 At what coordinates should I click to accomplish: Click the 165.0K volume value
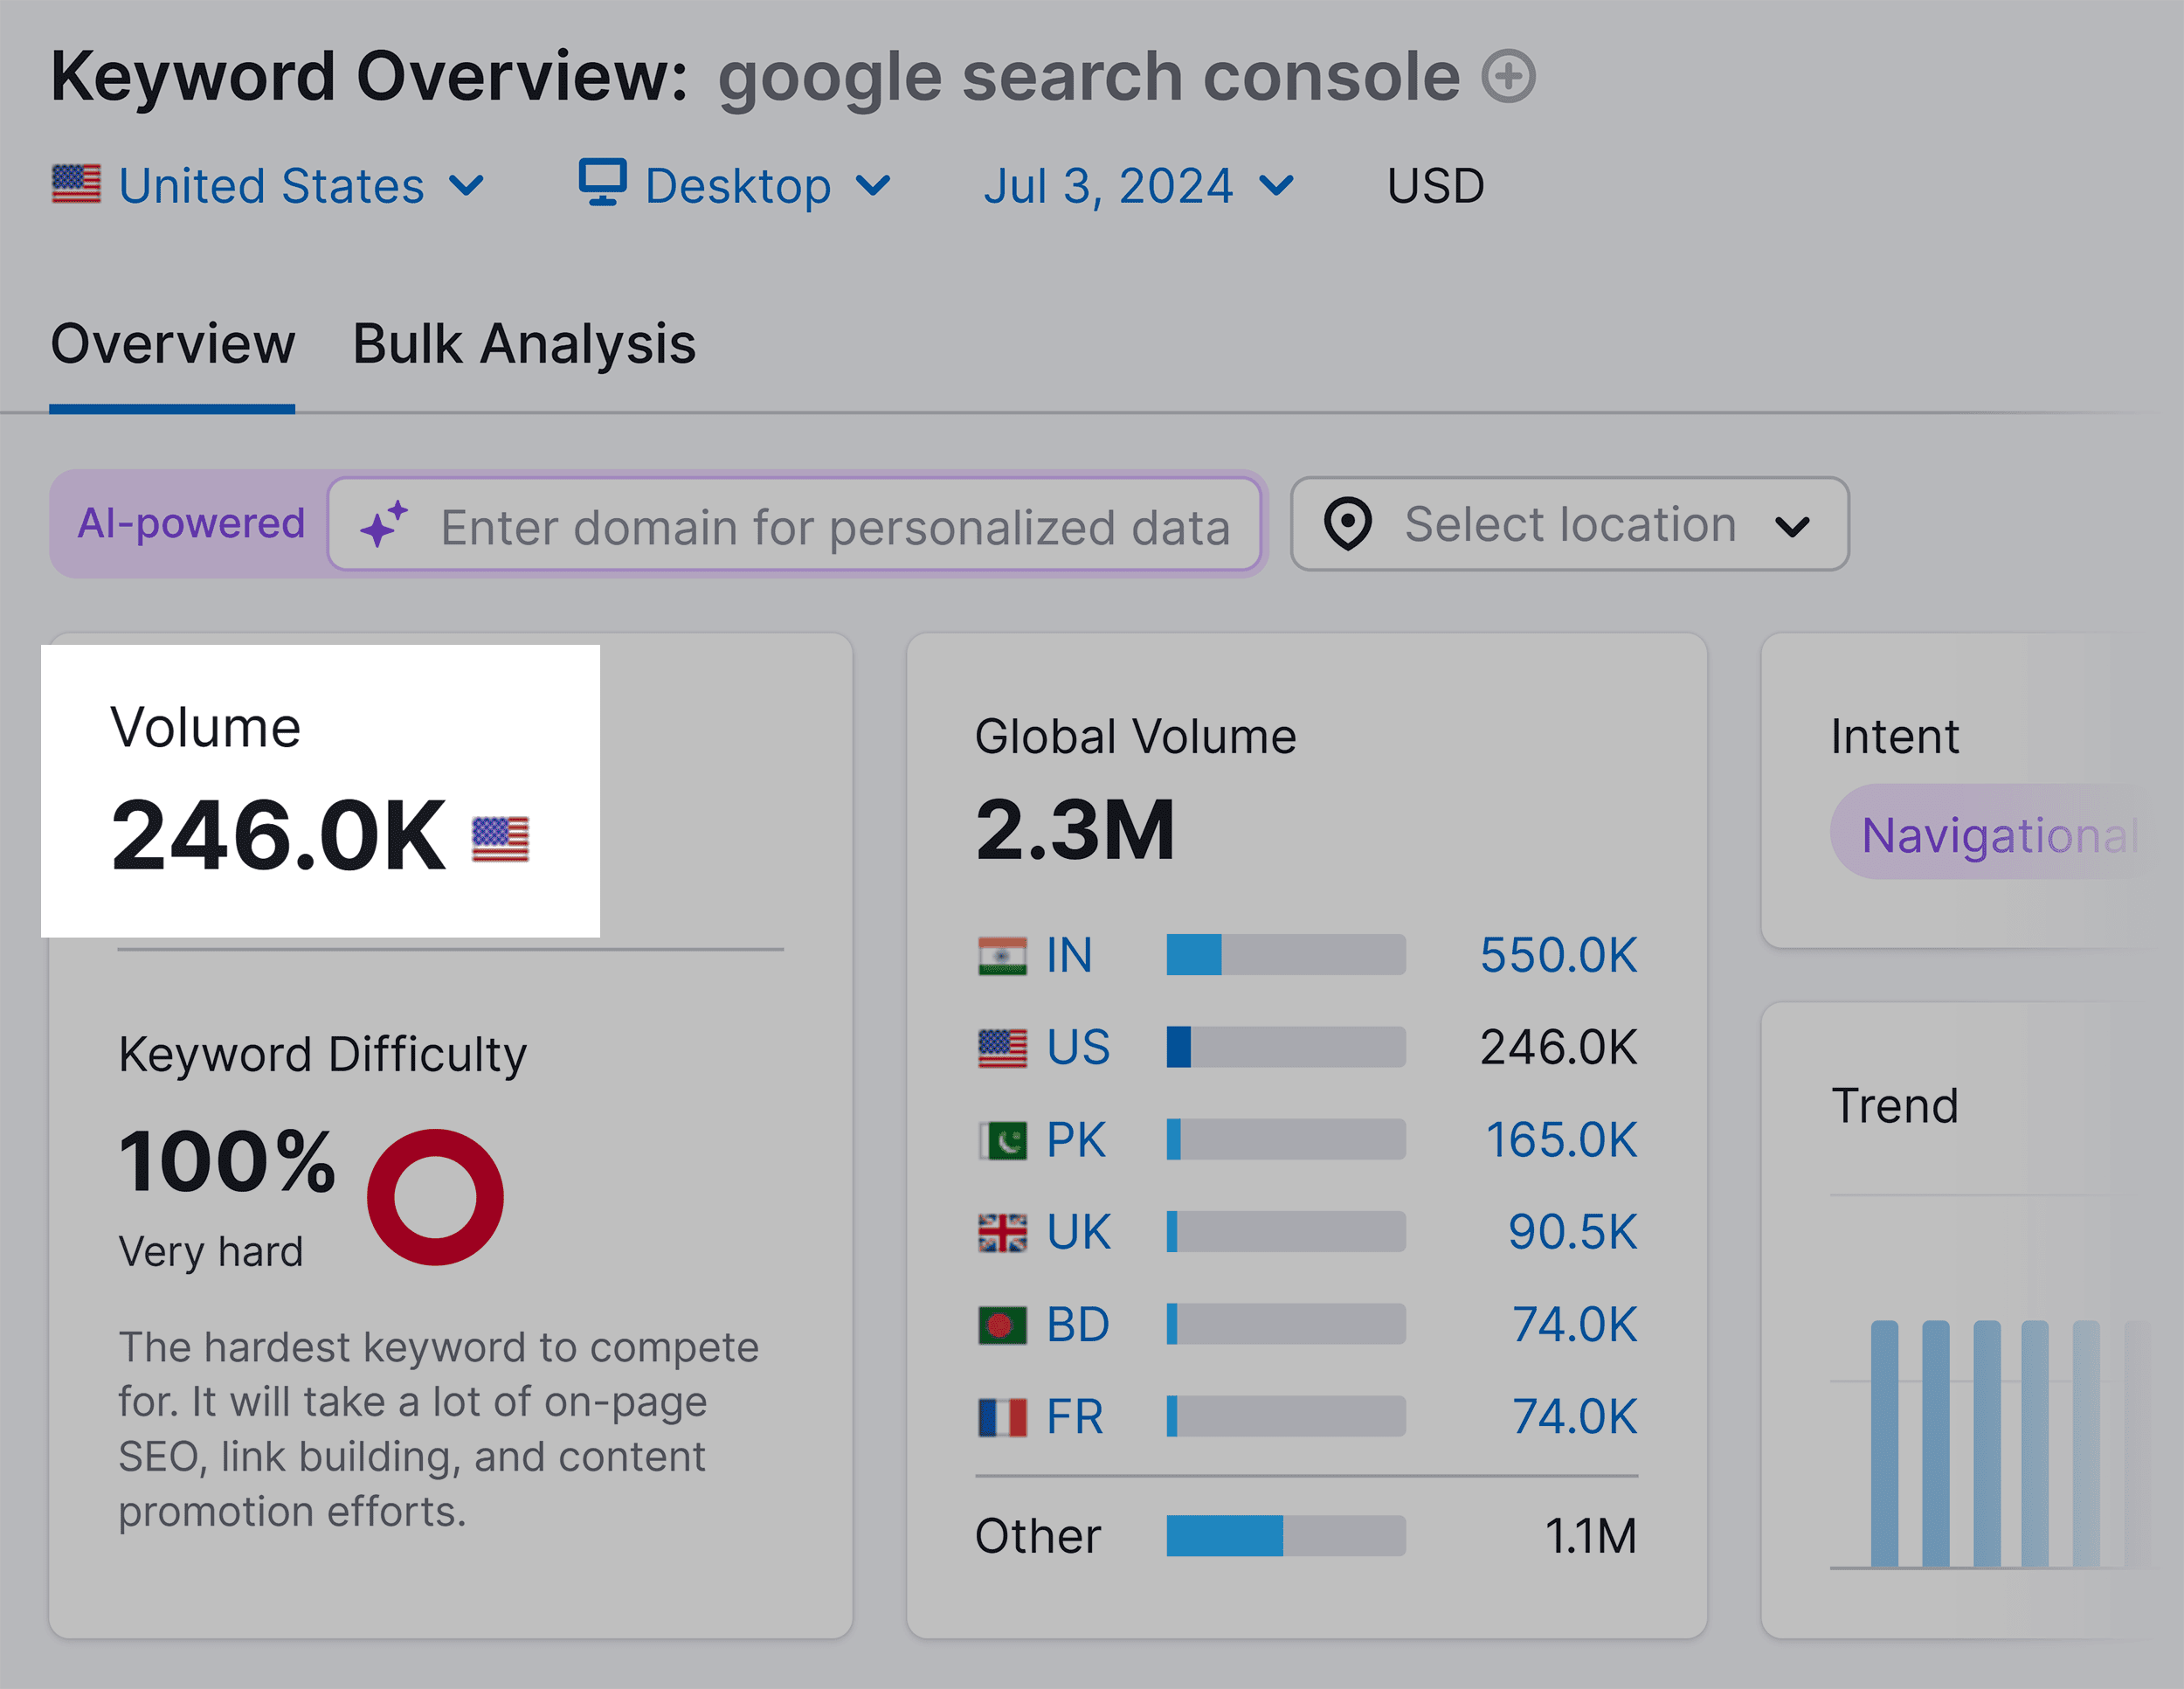tap(1561, 1140)
